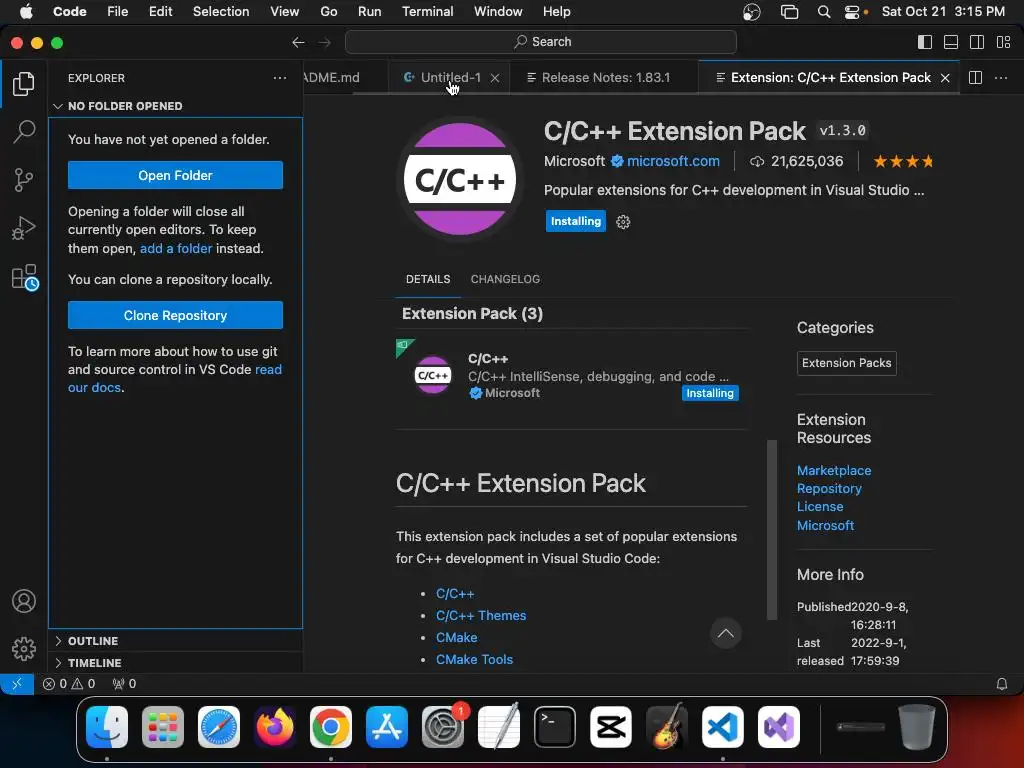Open Explorer views and more actions ellipsis
The height and width of the screenshot is (768, 1024).
click(280, 78)
